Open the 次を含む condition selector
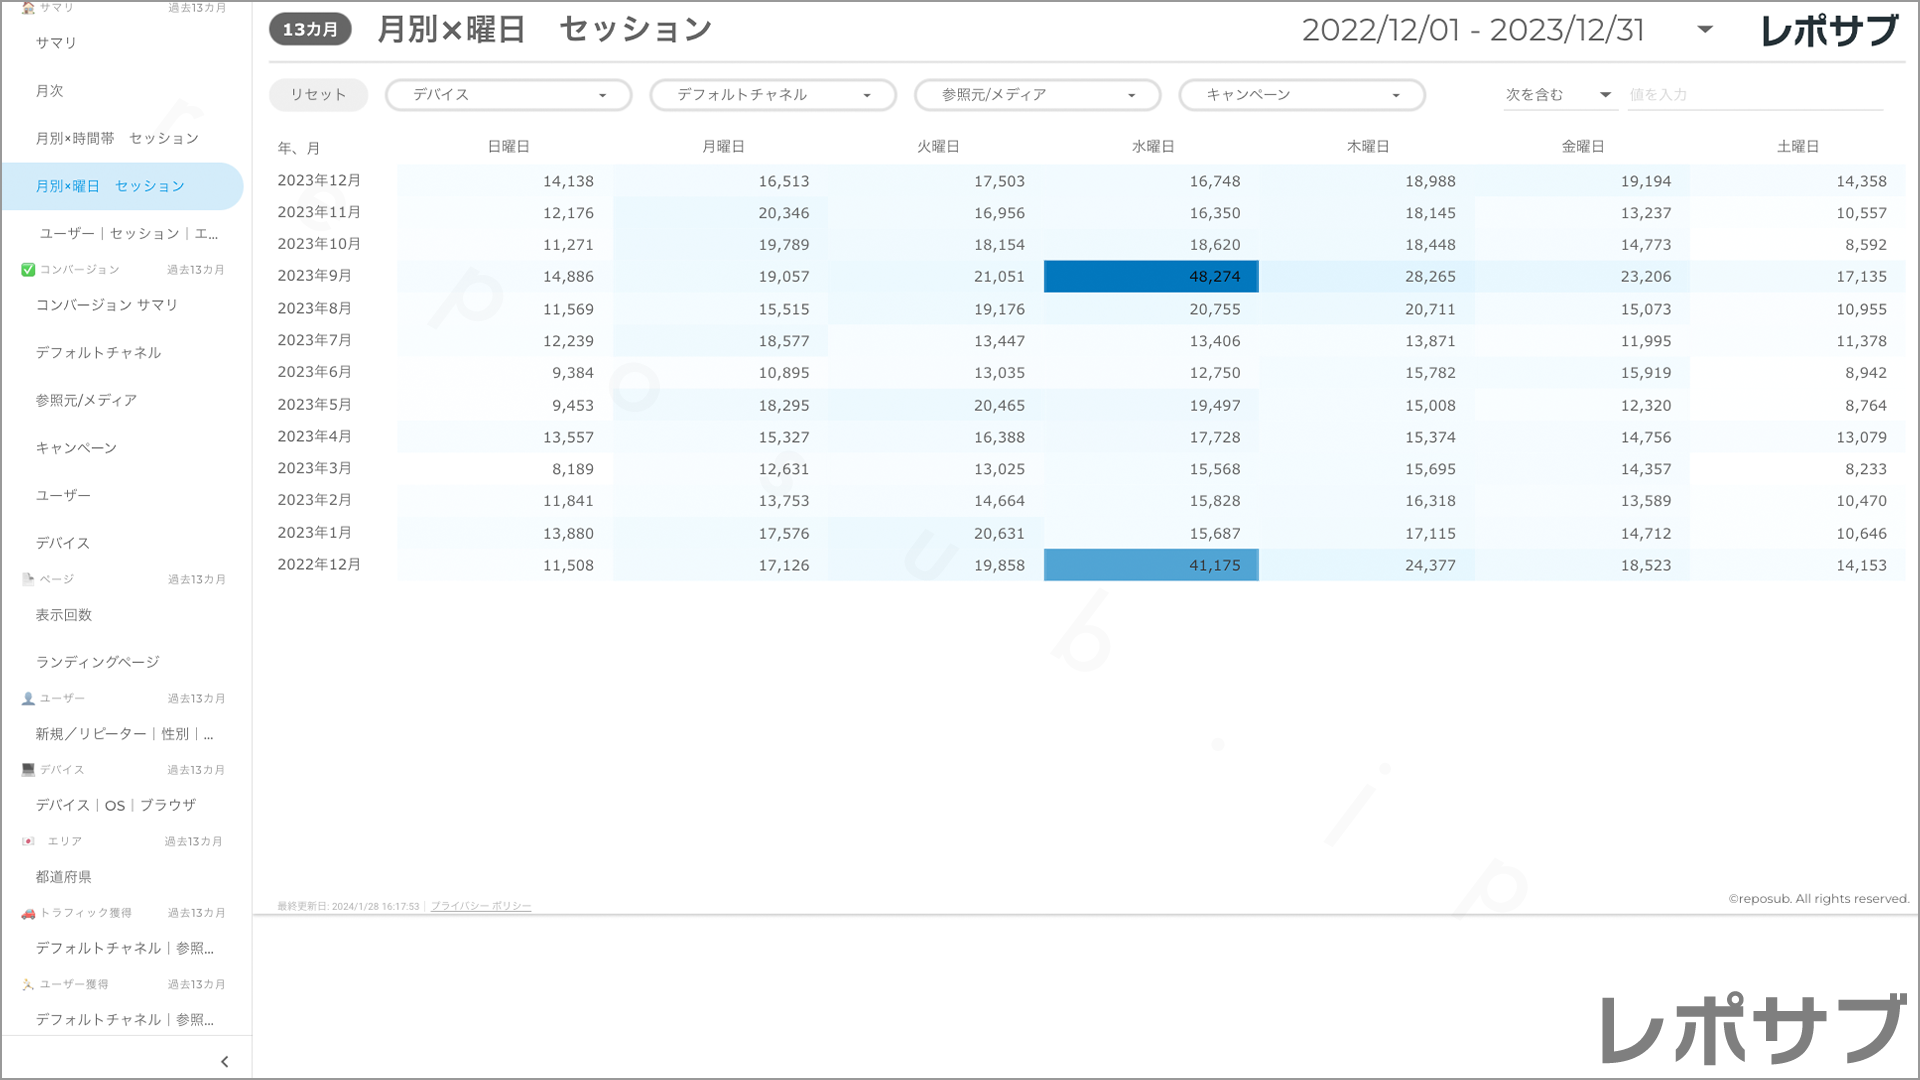Viewport: 1920px width, 1080px height. pyautogui.click(x=1558, y=95)
